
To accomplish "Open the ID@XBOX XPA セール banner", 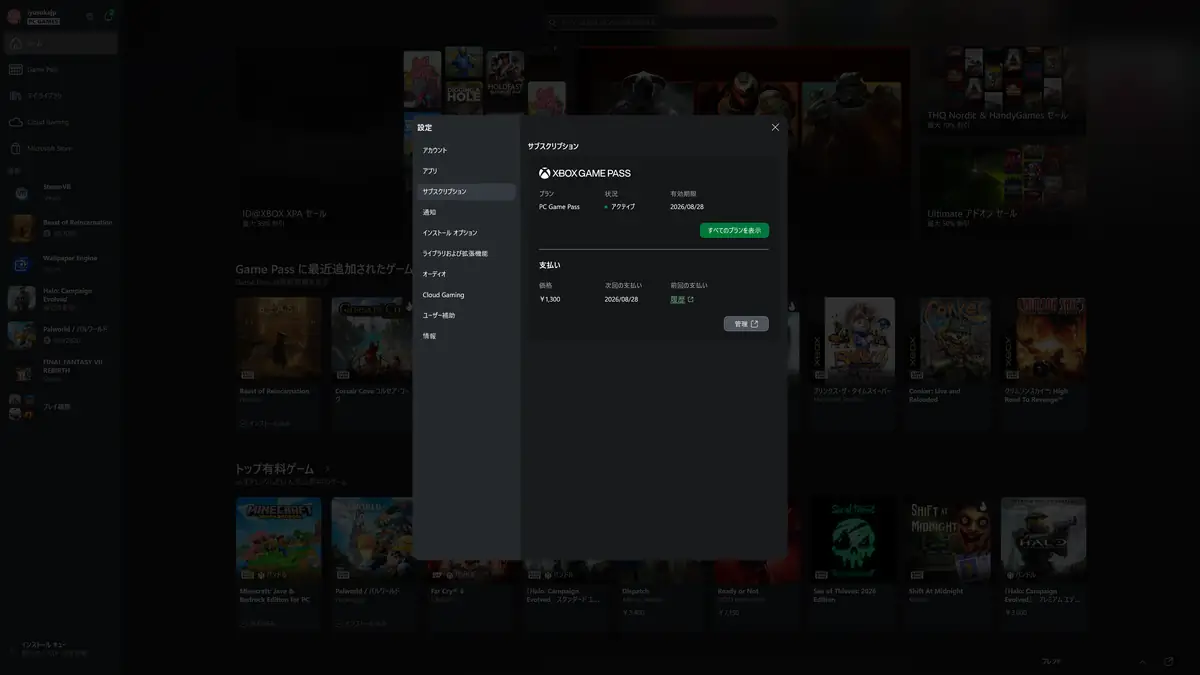I will pos(318,140).
